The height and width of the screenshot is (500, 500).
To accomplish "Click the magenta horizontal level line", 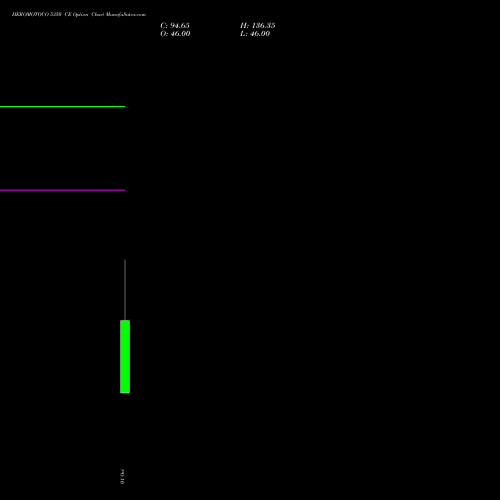I will pyautogui.click(x=62, y=190).
